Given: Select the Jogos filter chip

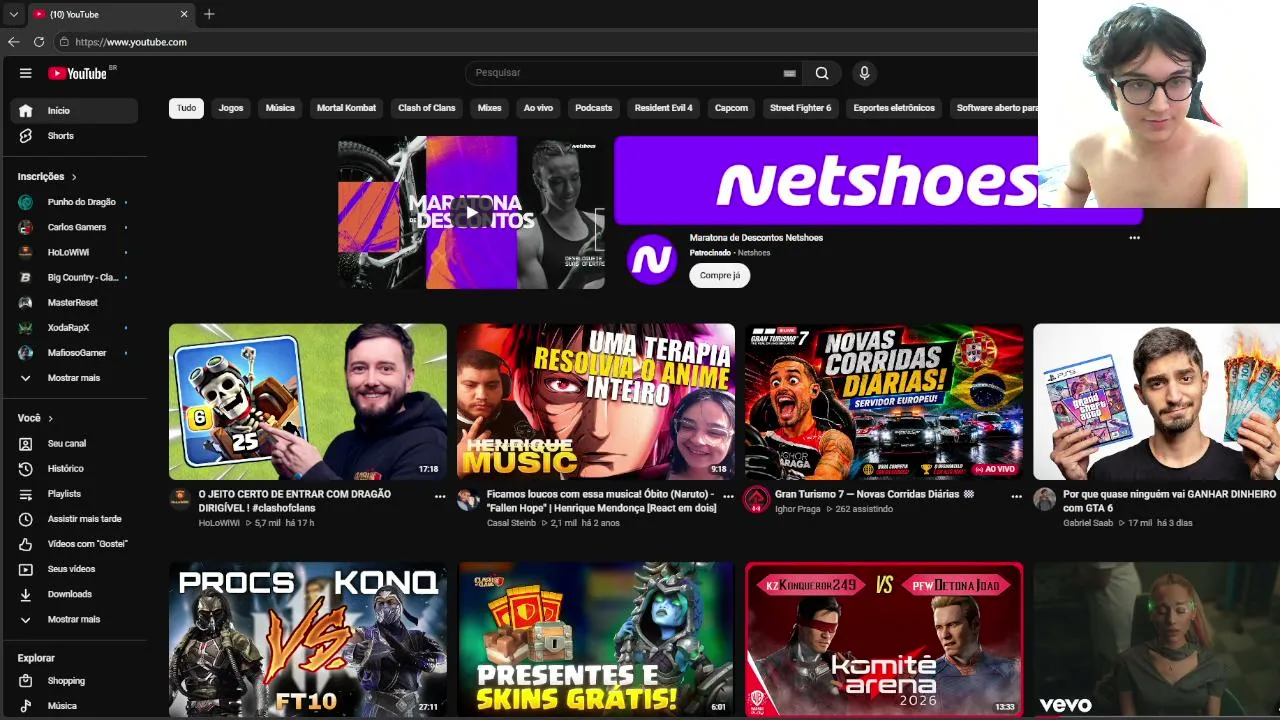Looking at the screenshot, I should (231, 108).
